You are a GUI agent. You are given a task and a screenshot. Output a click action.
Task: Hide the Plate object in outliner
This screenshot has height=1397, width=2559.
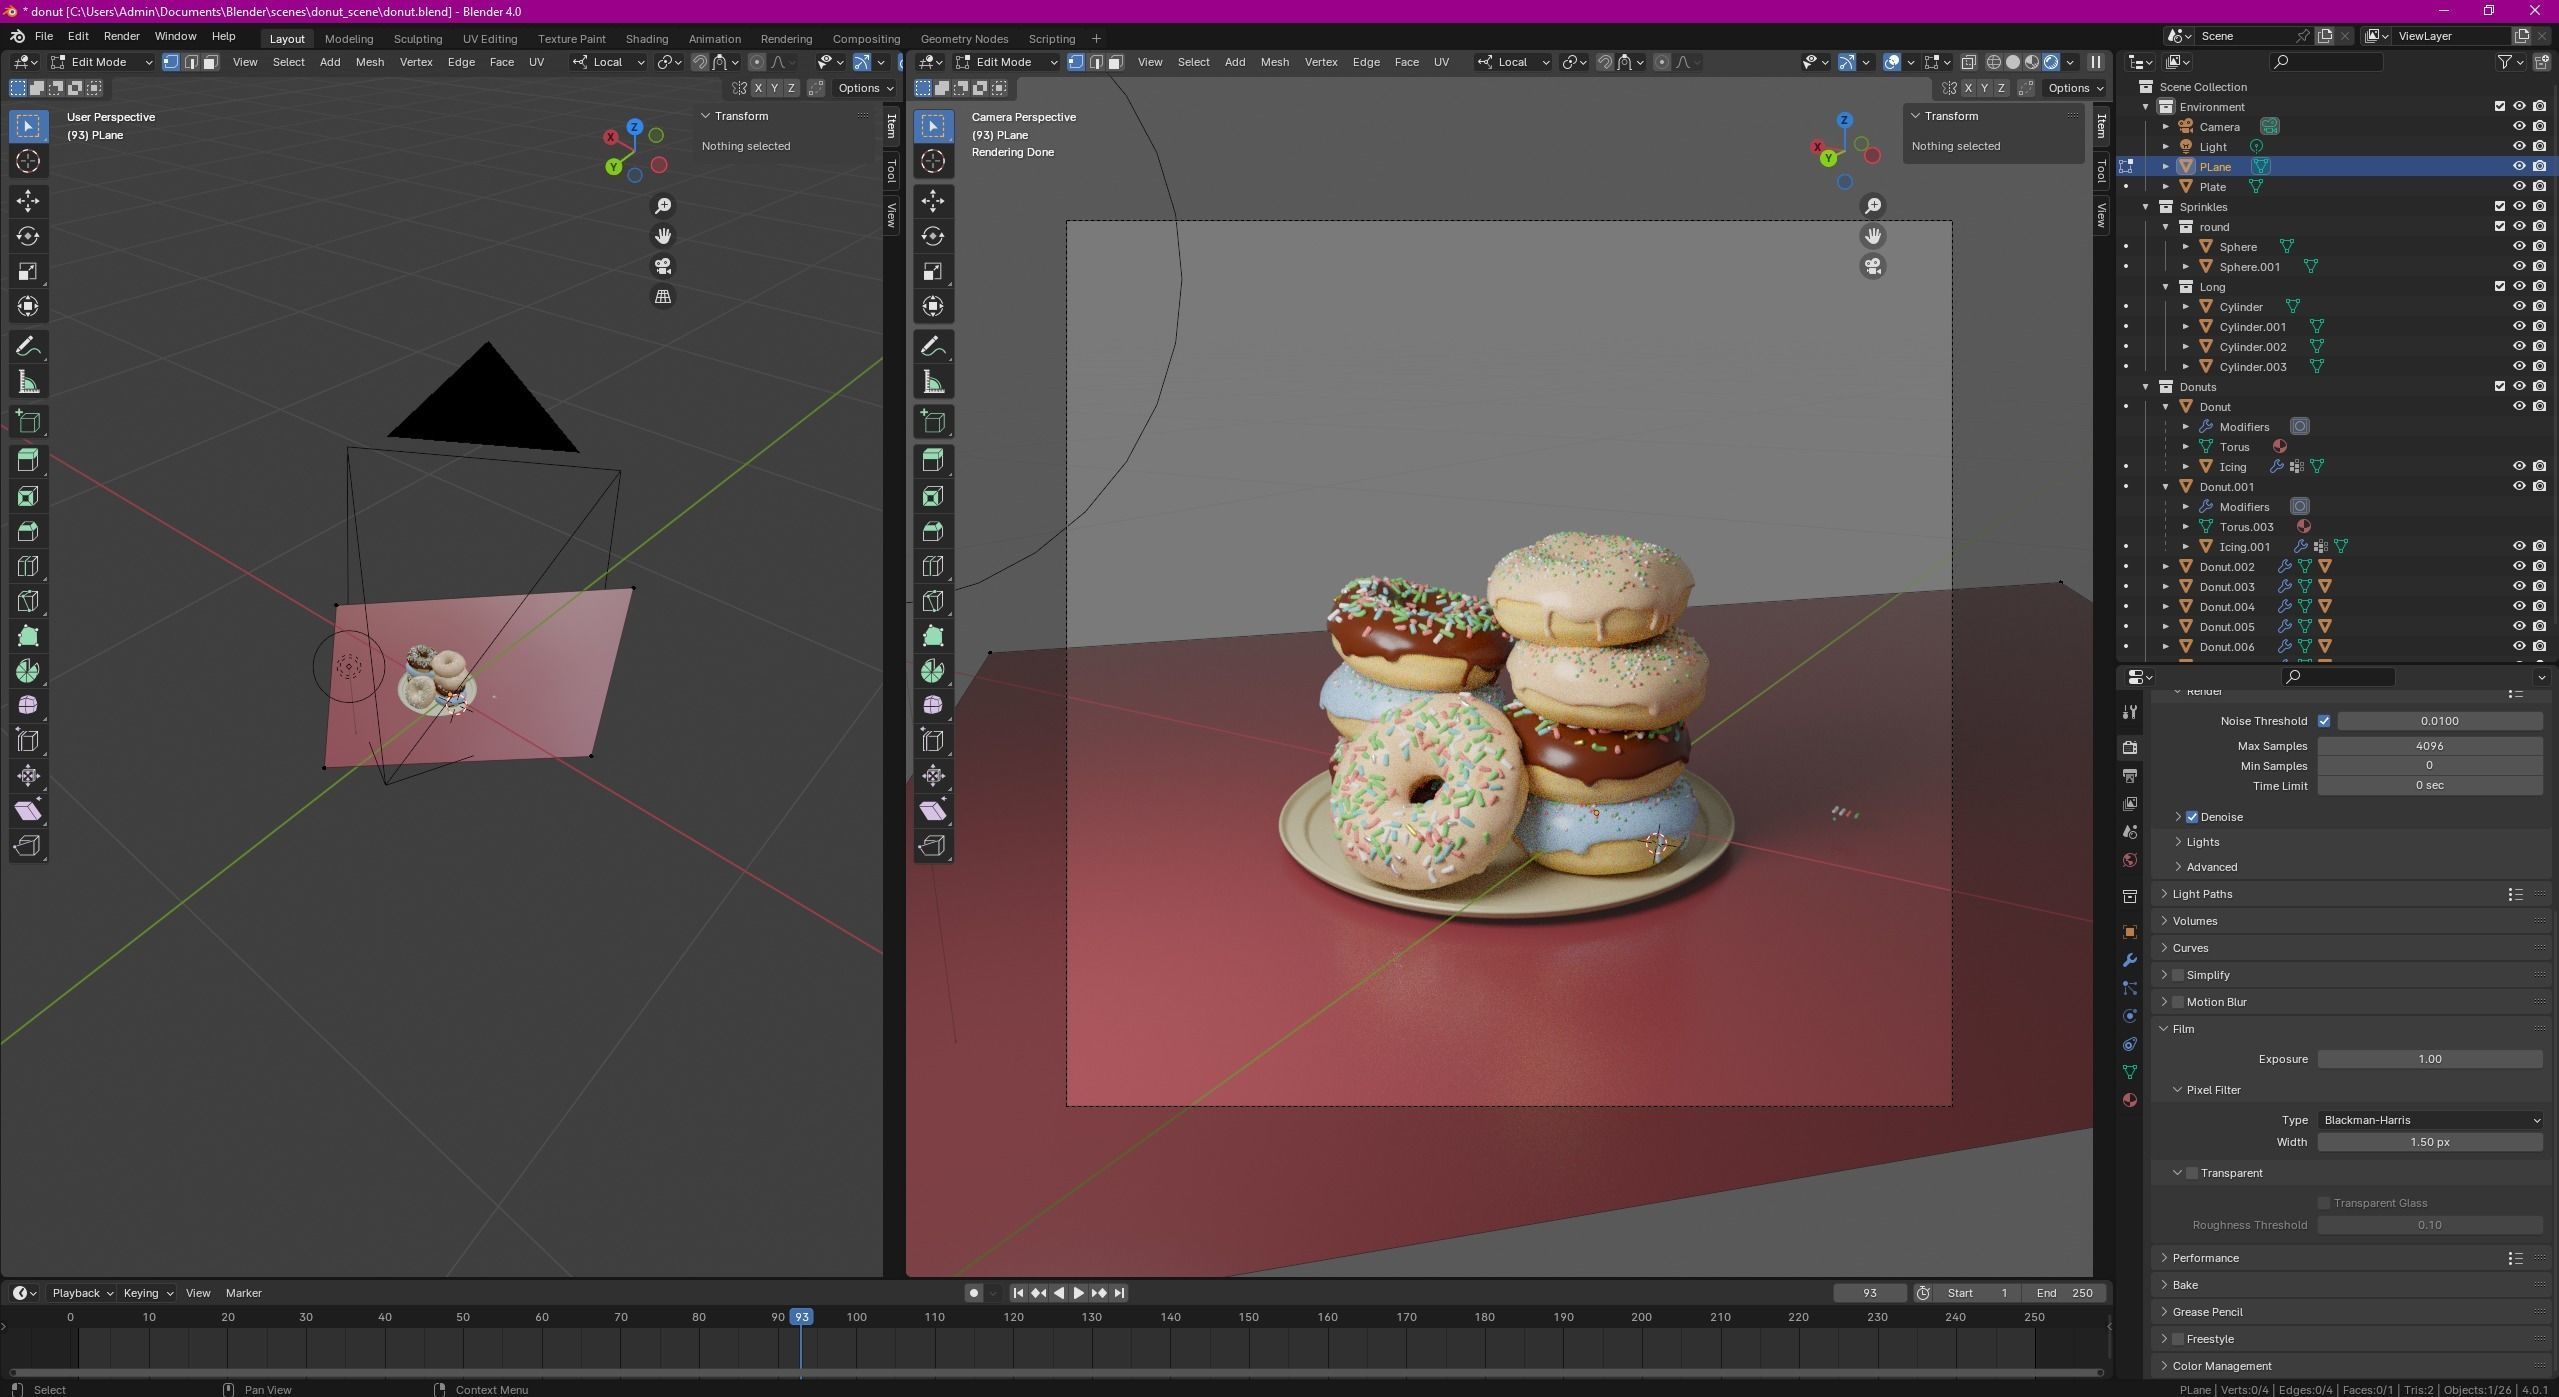tap(2519, 187)
